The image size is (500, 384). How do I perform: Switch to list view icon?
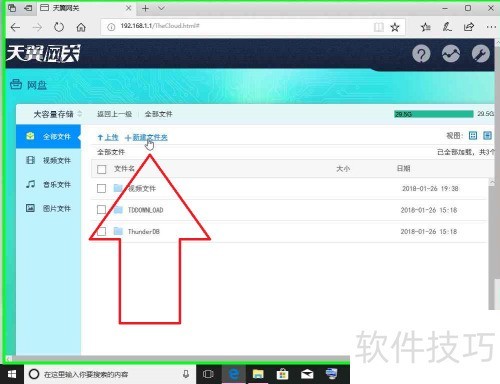[487, 135]
